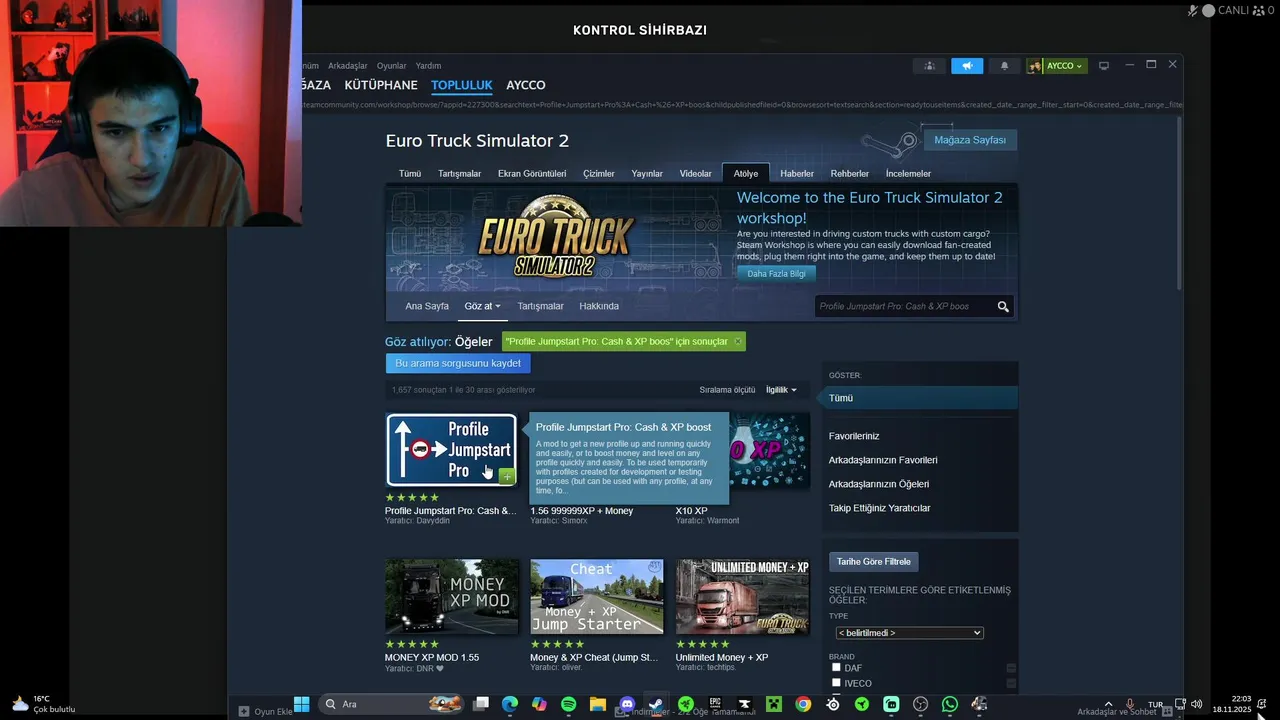Select the Videolar tab

tap(696, 173)
